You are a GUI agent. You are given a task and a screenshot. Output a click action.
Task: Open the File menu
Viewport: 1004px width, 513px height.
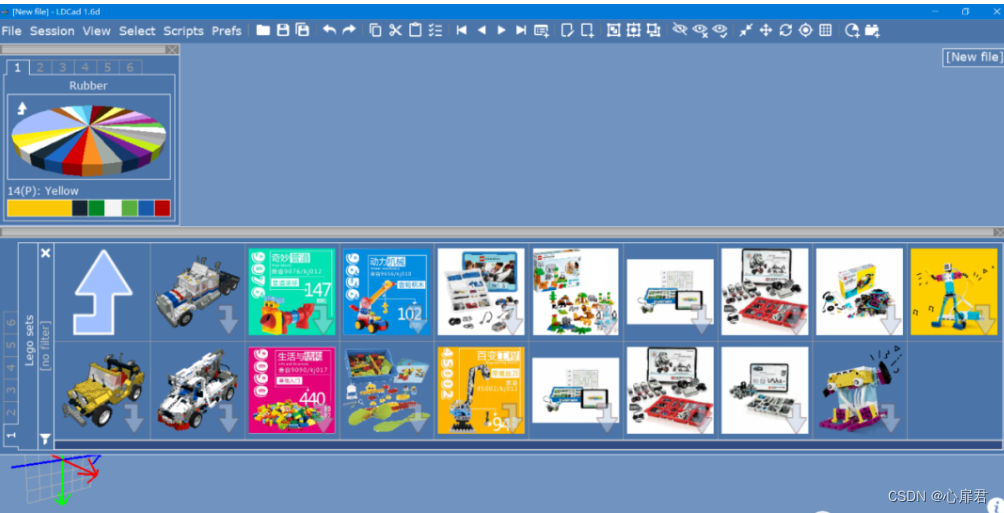coord(12,31)
